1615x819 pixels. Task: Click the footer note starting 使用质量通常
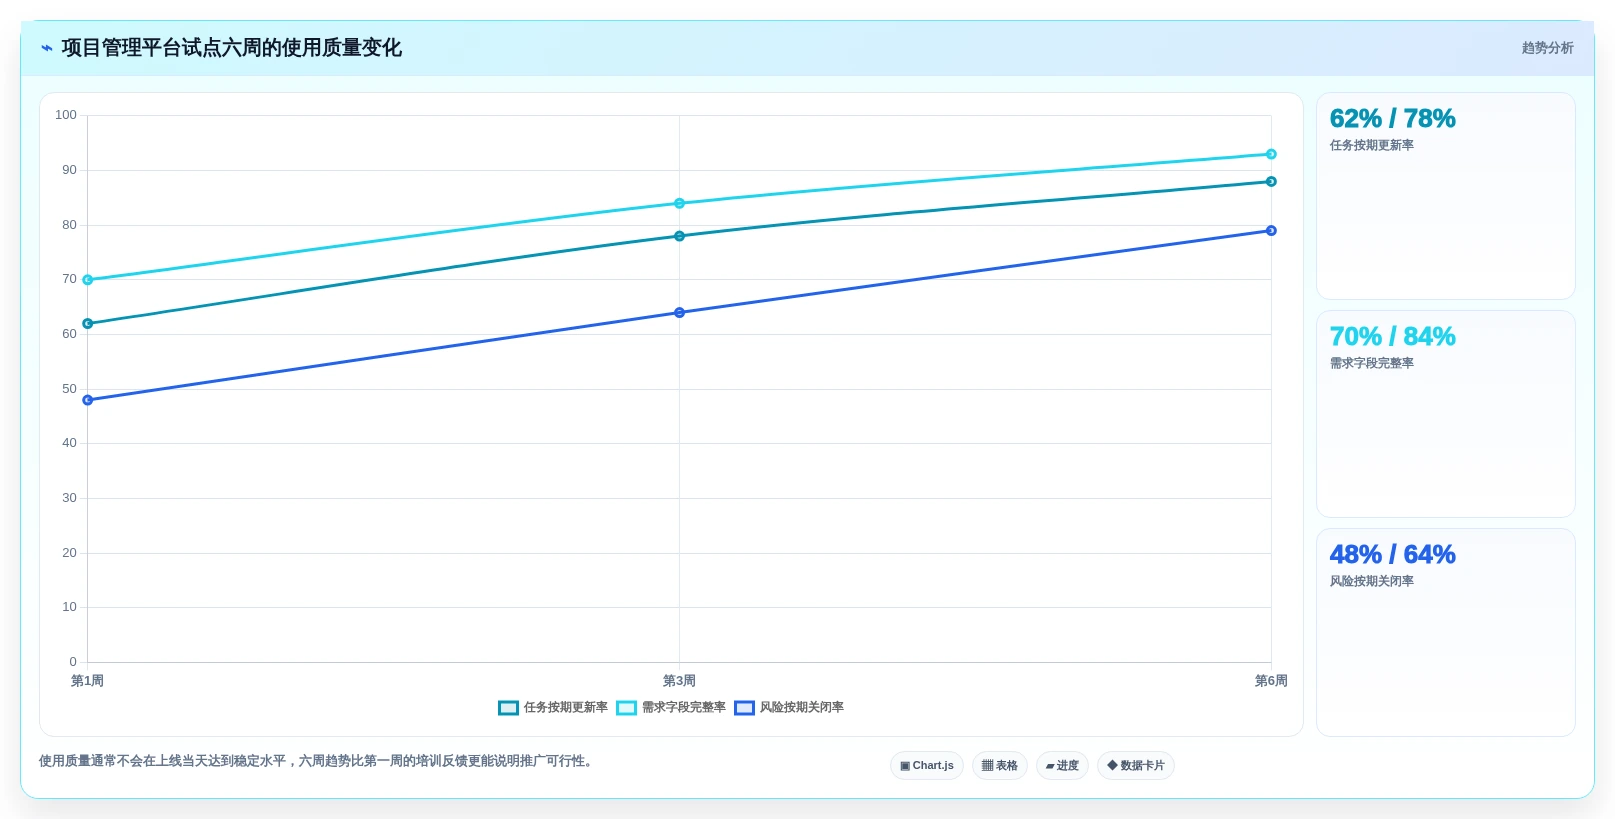(x=318, y=761)
